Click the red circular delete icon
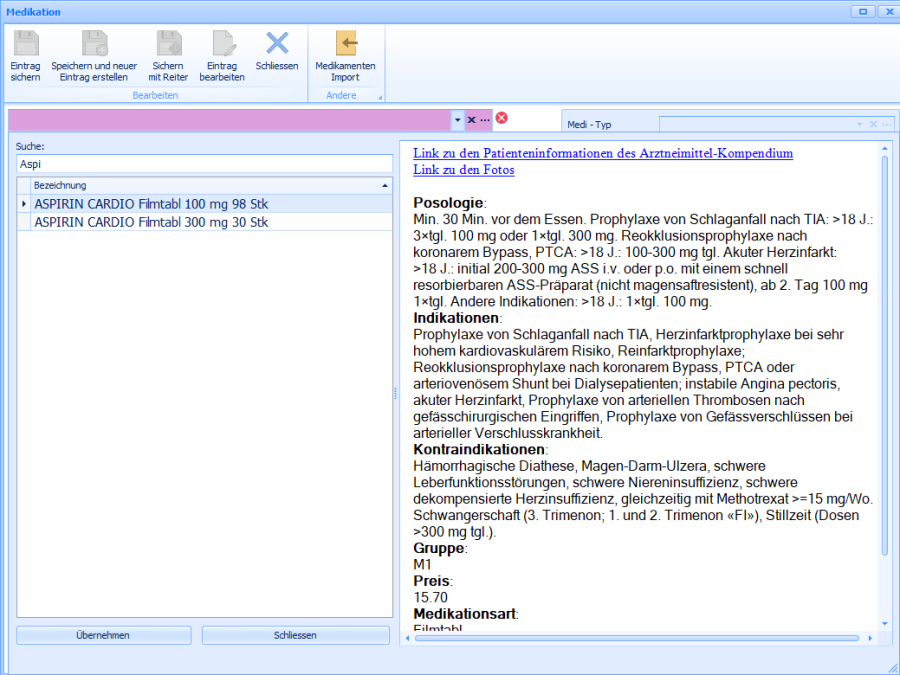Image resolution: width=900 pixels, height=675 pixels. [x=502, y=118]
